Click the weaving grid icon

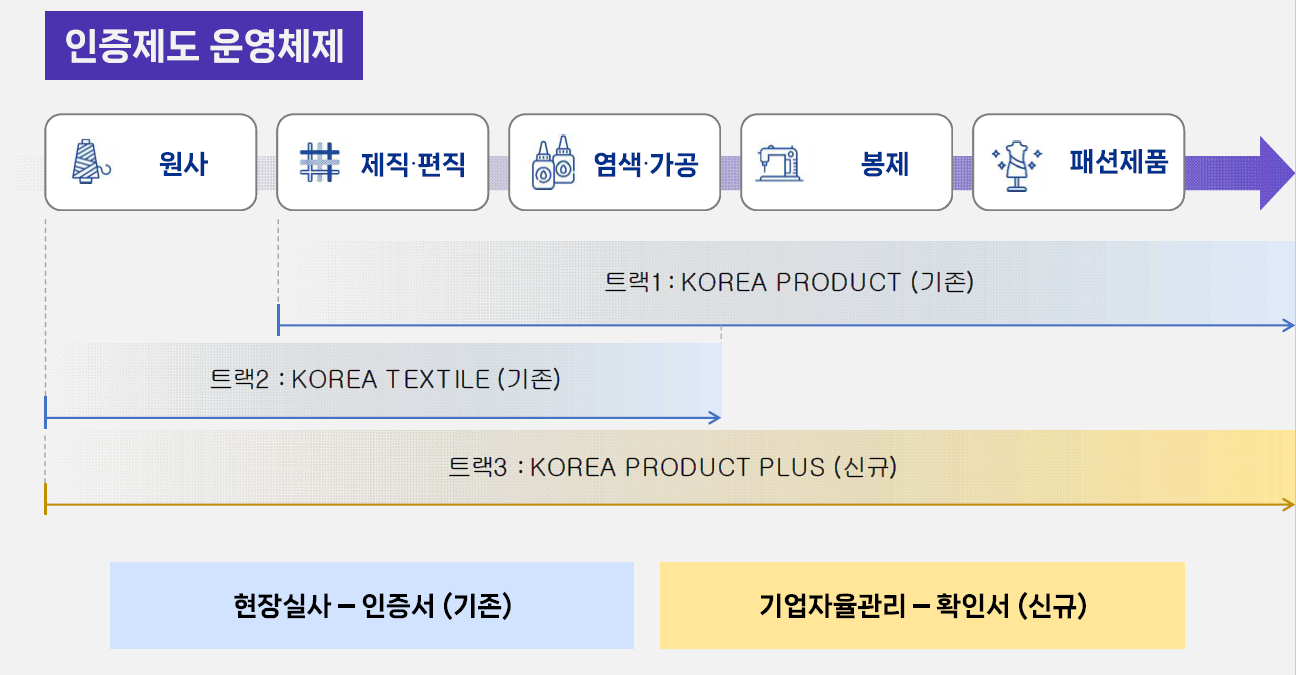coord(320,162)
